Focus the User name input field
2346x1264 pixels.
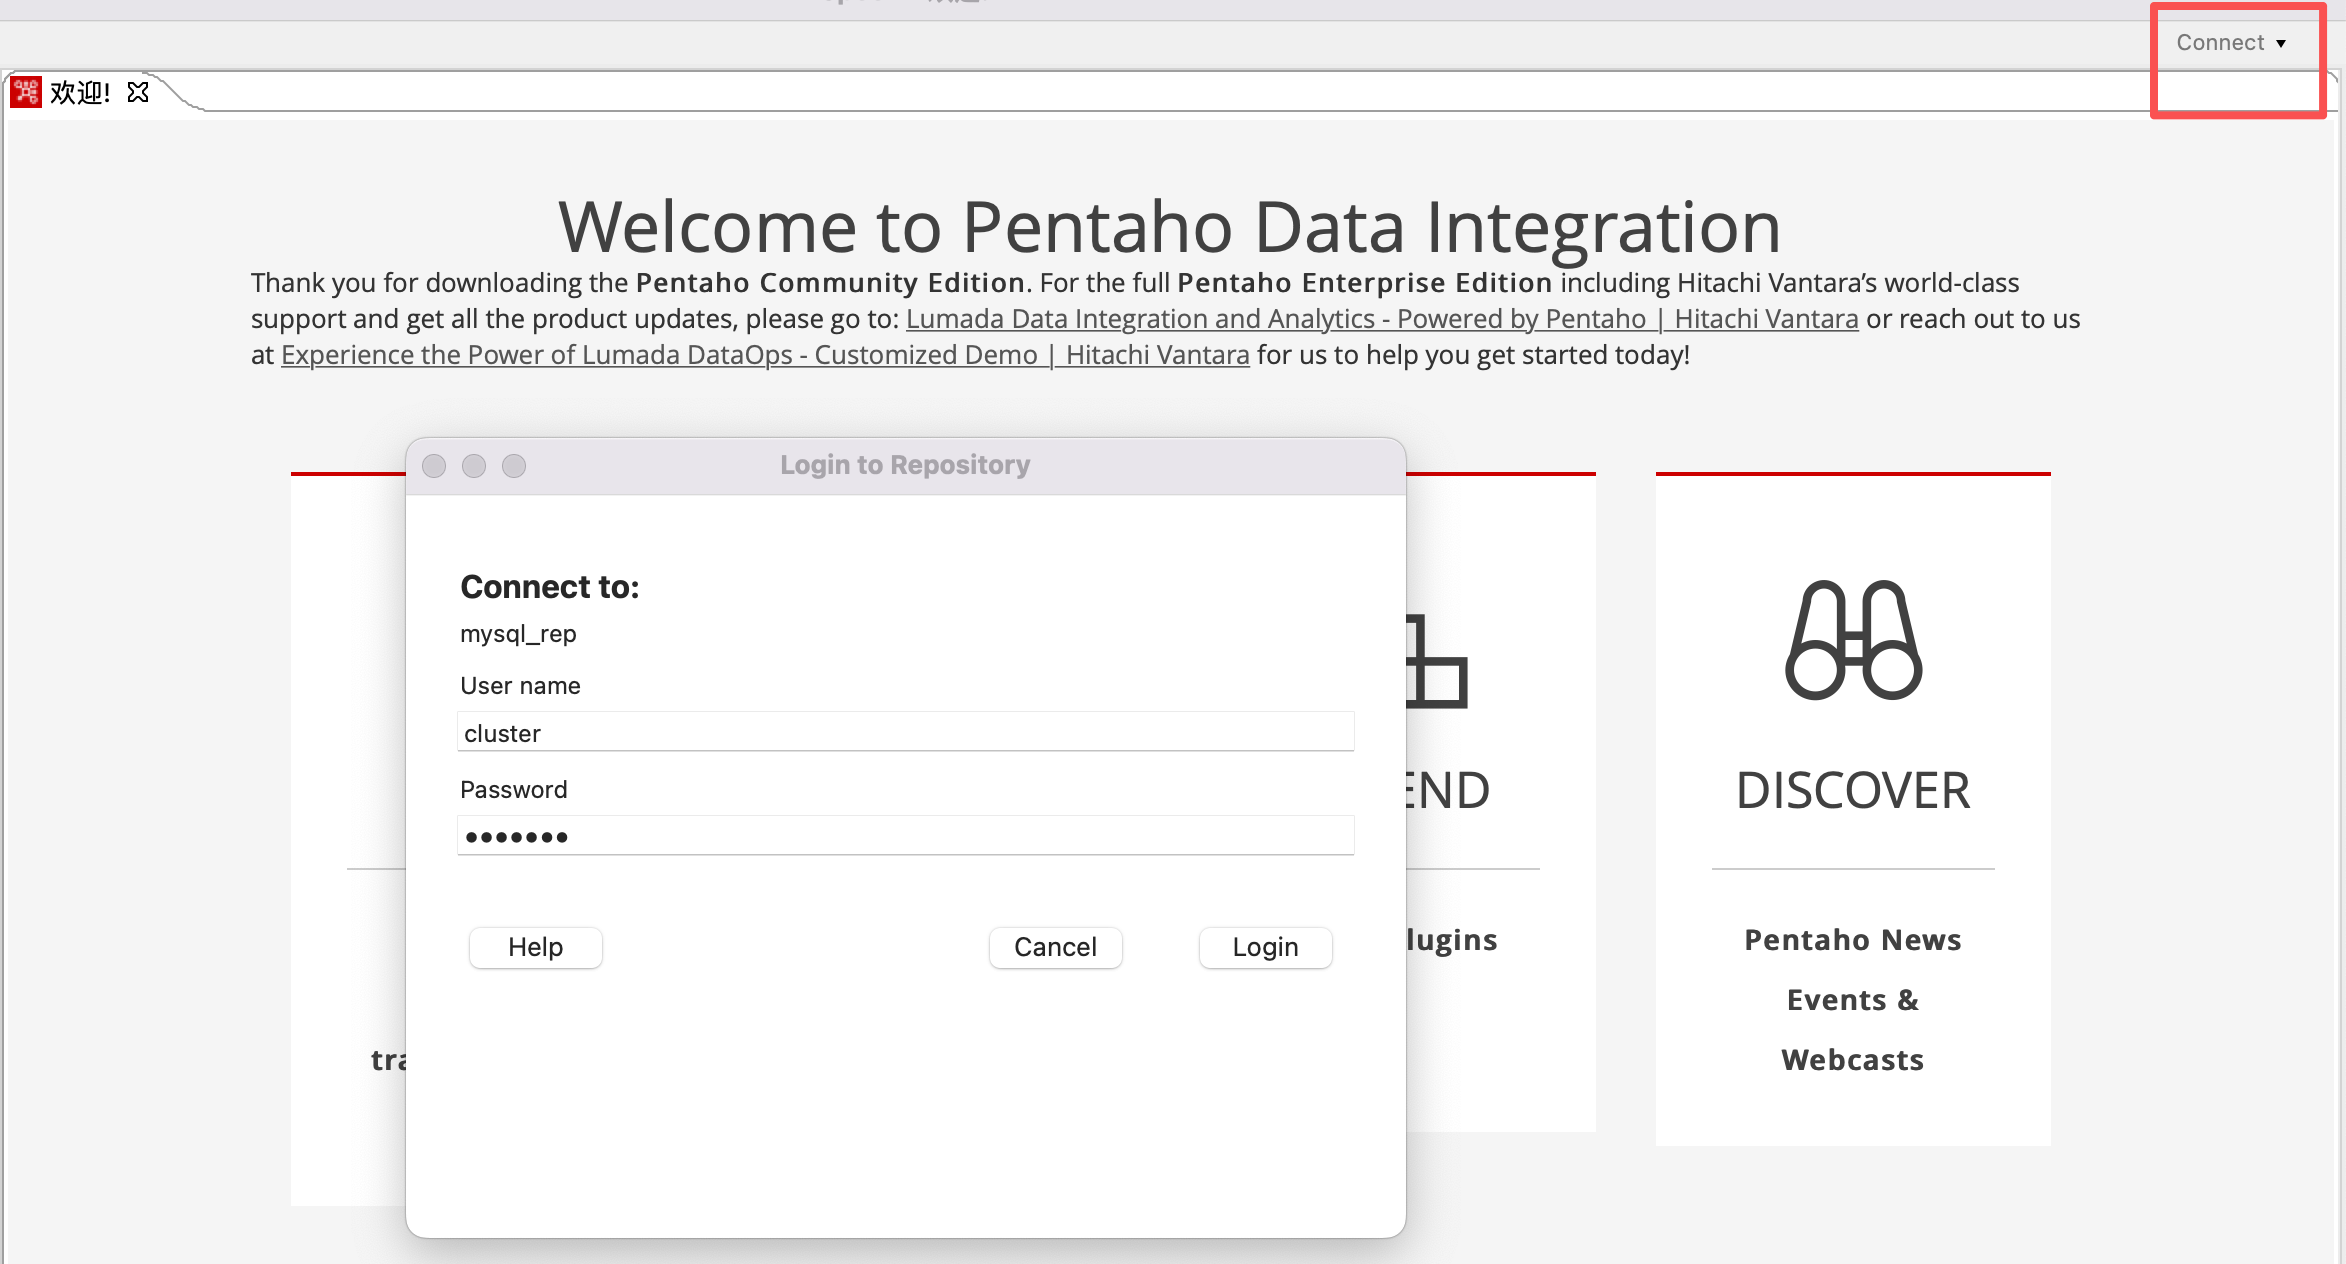pos(905,732)
